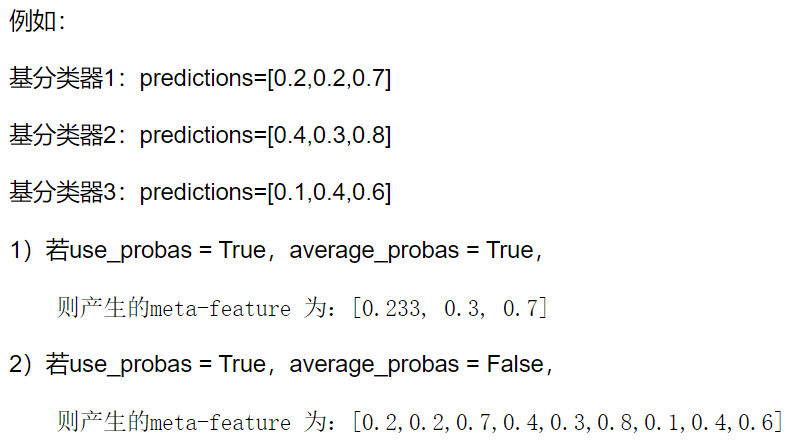Click the [0.233, 0.3, 0.7] result
This screenshot has width=793, height=448.
tap(450, 308)
